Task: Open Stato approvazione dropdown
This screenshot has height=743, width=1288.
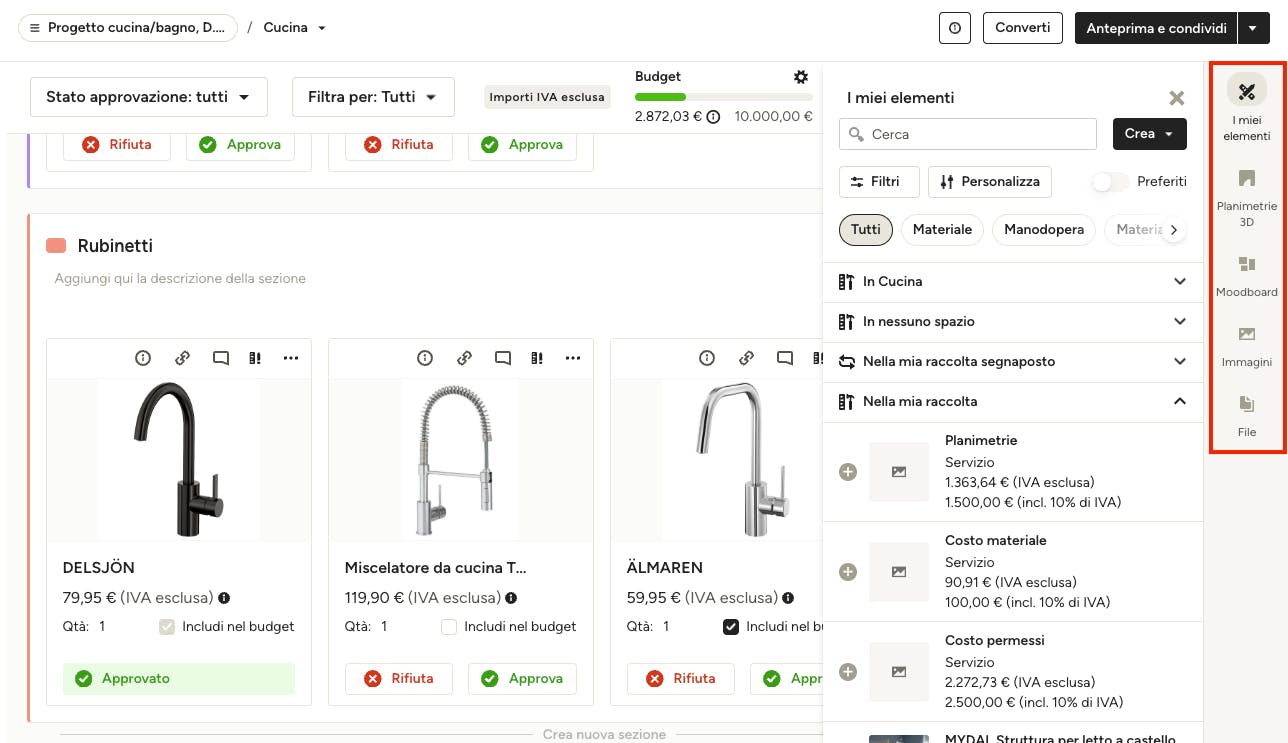Action: 149,97
